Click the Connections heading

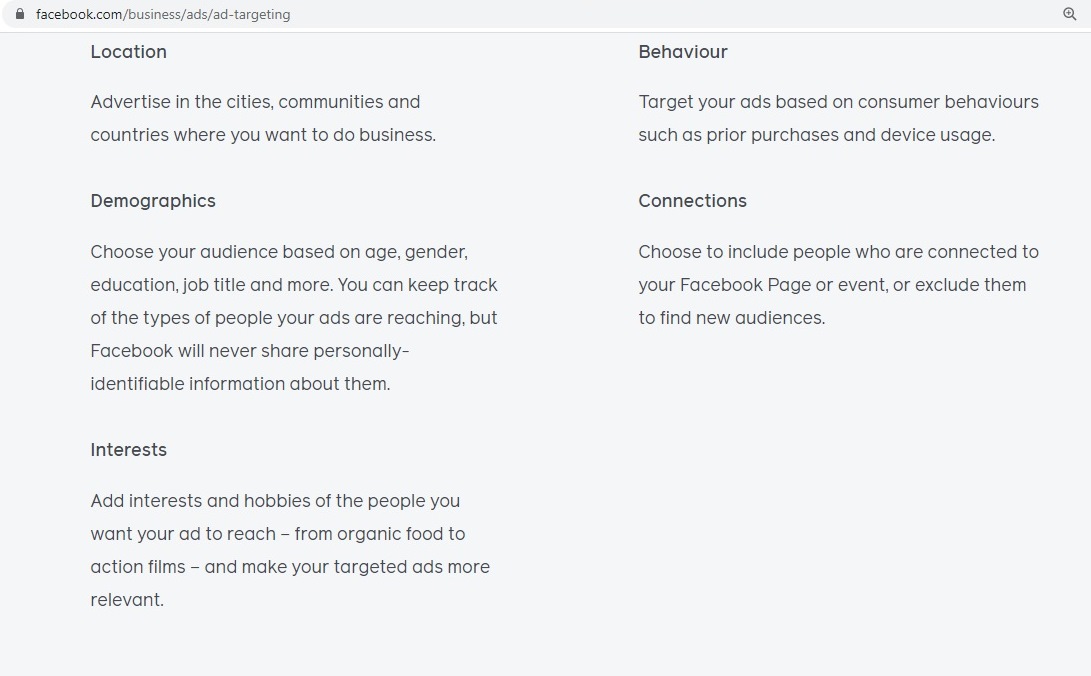coord(692,201)
